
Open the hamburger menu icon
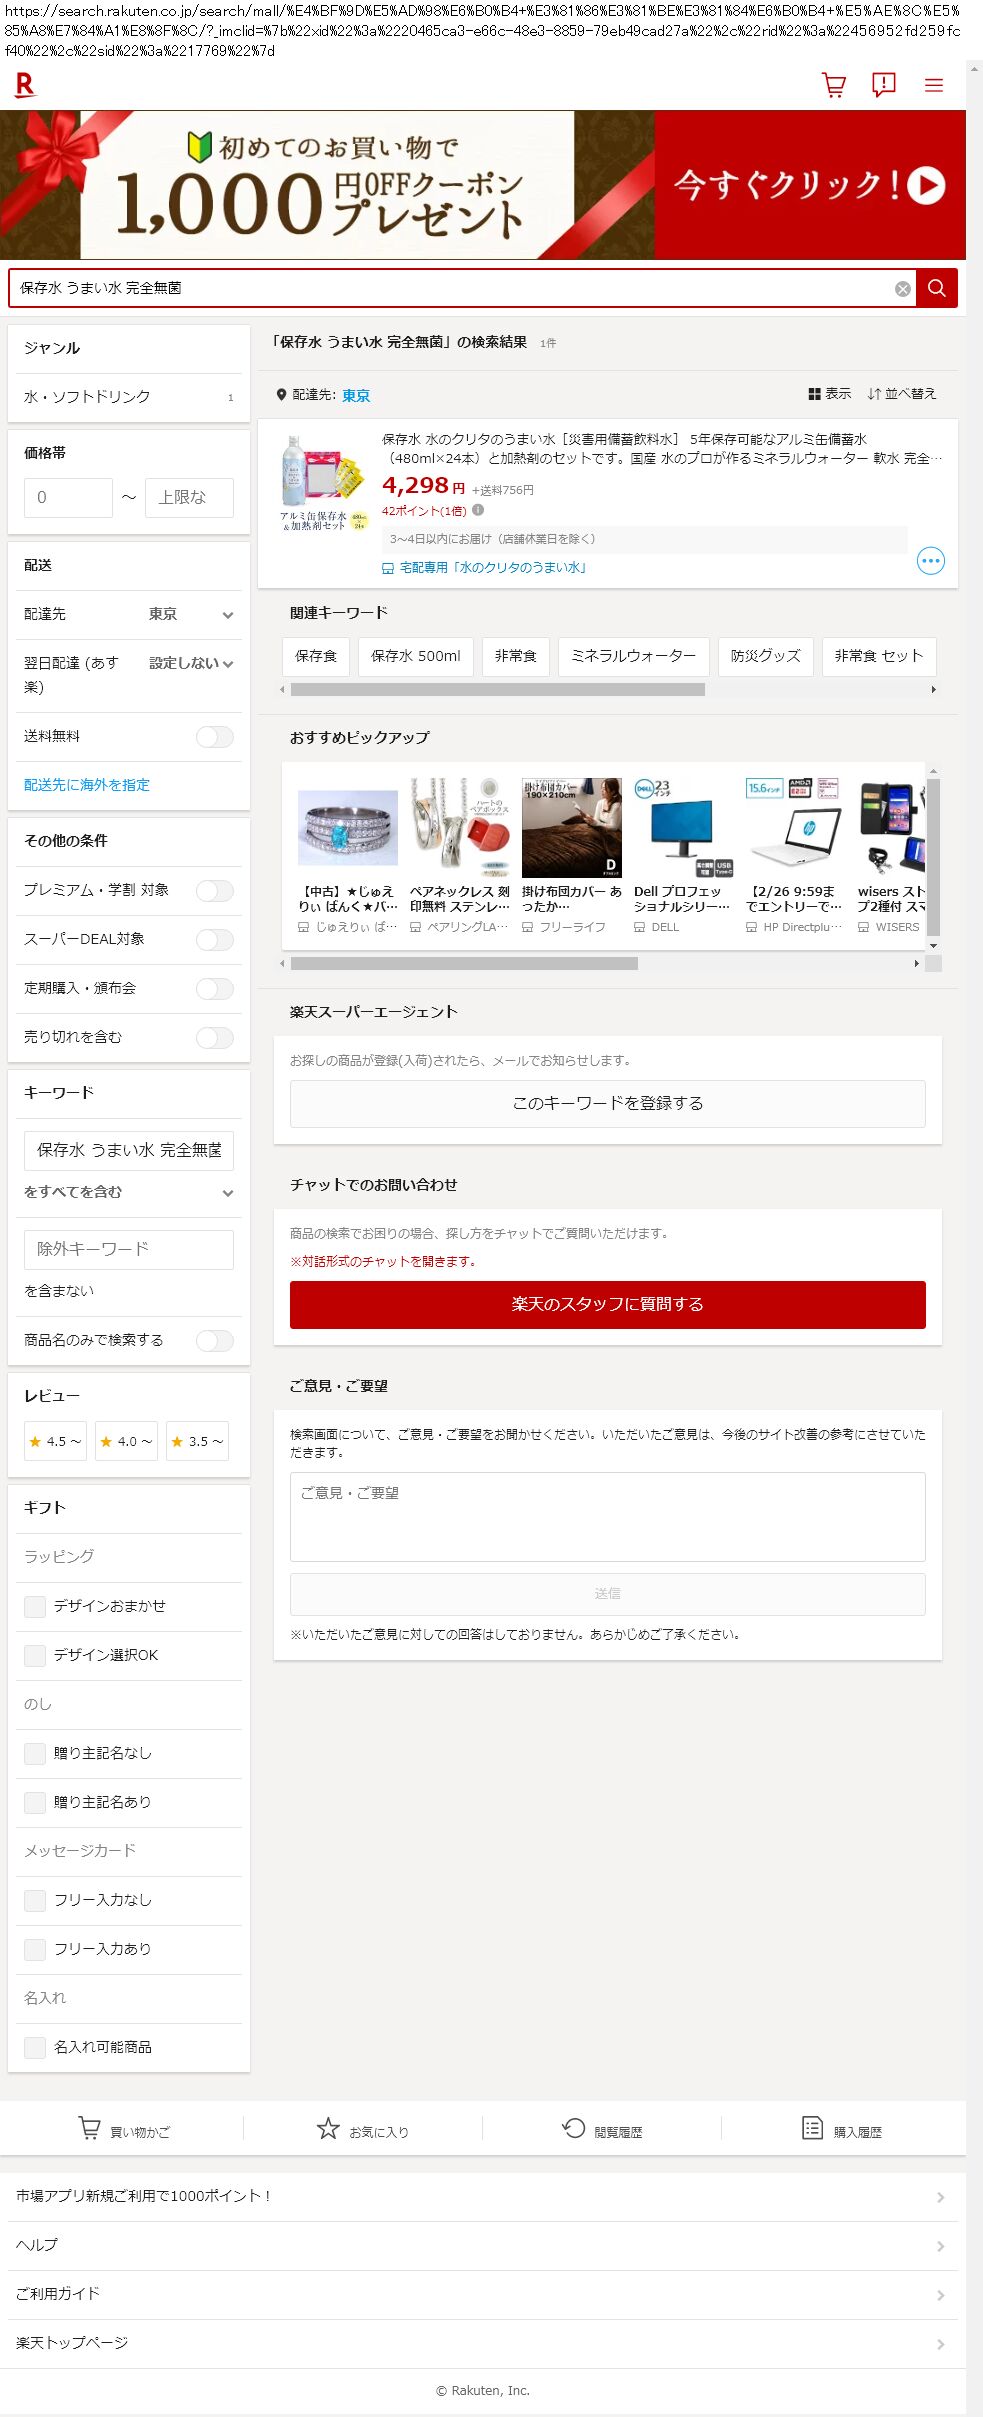point(934,86)
